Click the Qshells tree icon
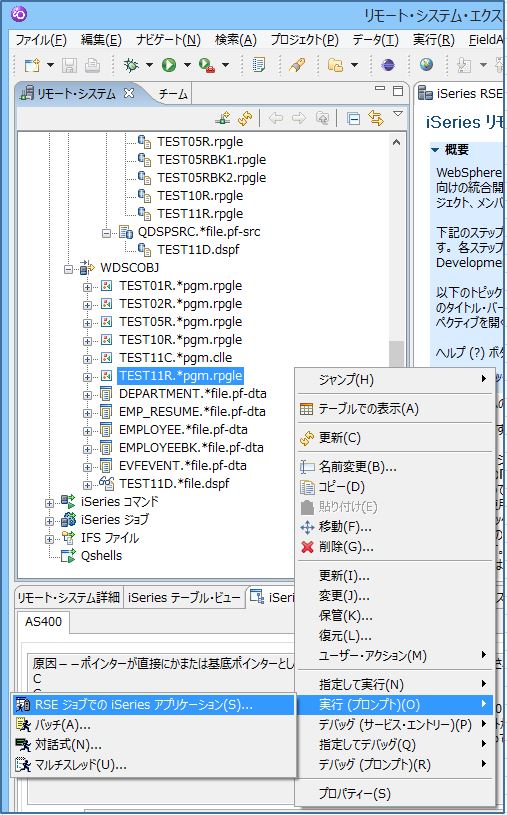507x815 pixels. click(68, 556)
